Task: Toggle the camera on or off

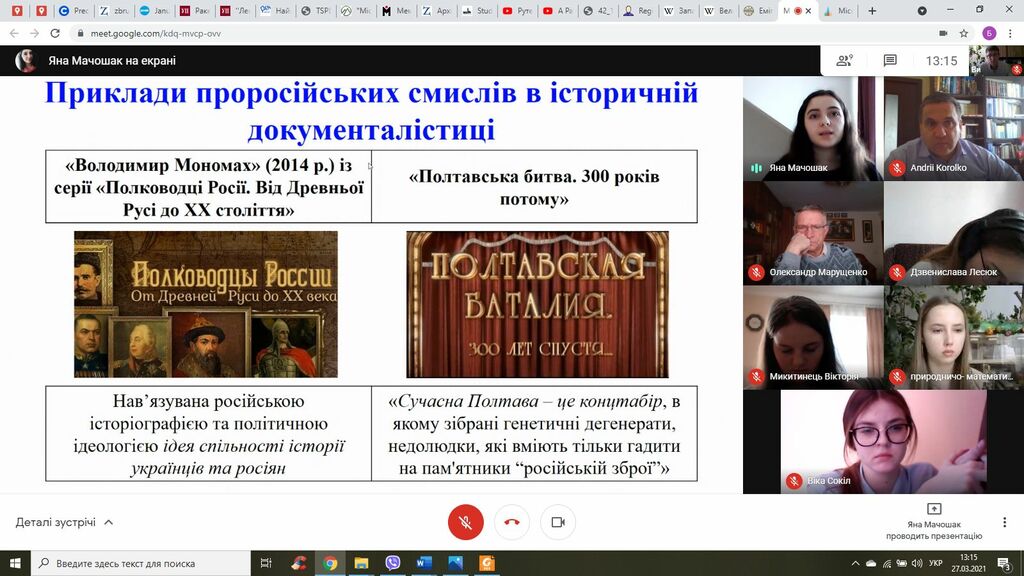Action: click(558, 522)
